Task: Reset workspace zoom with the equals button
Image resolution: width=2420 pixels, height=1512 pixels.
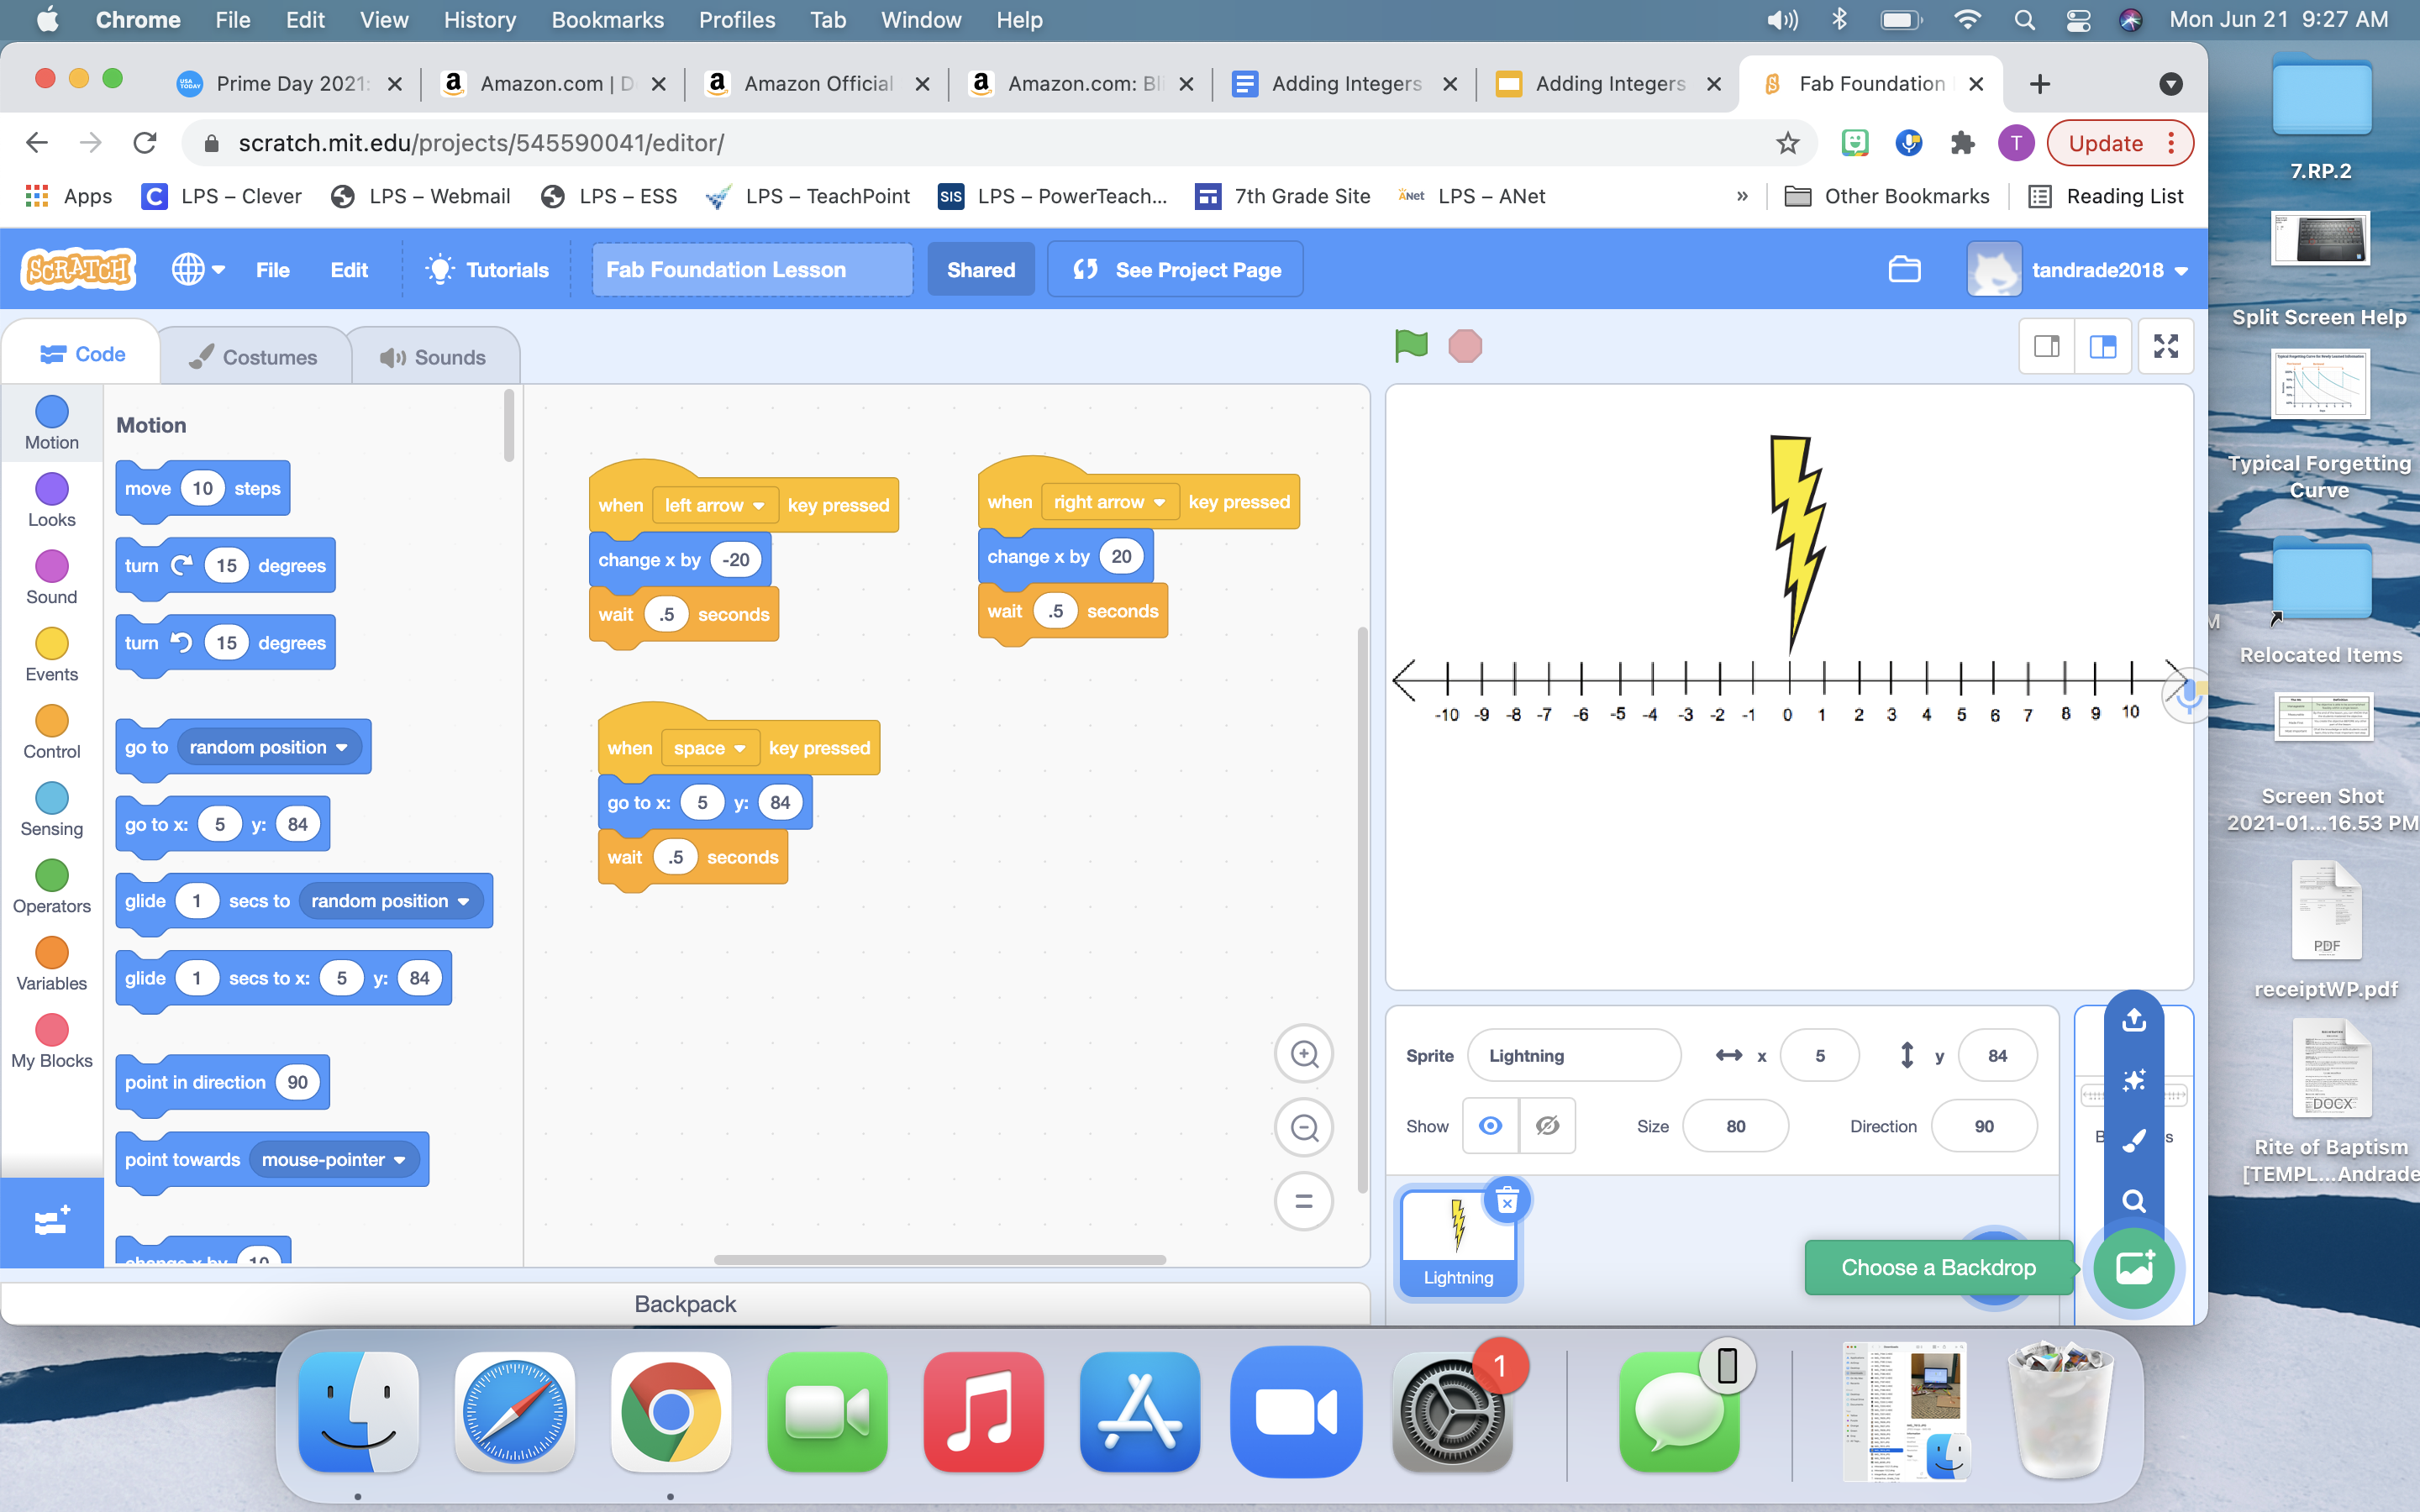Action: click(1304, 1201)
